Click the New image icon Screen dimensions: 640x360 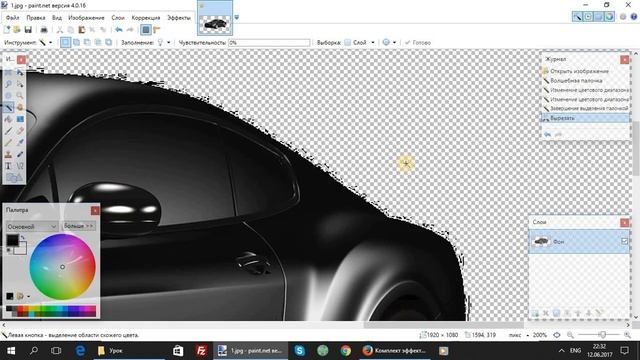[x=7, y=30]
